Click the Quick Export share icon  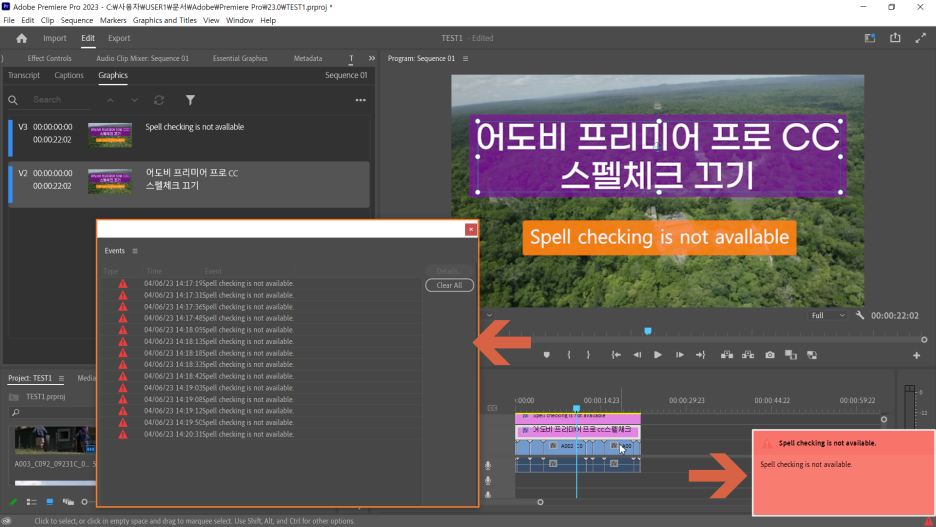tap(895, 38)
